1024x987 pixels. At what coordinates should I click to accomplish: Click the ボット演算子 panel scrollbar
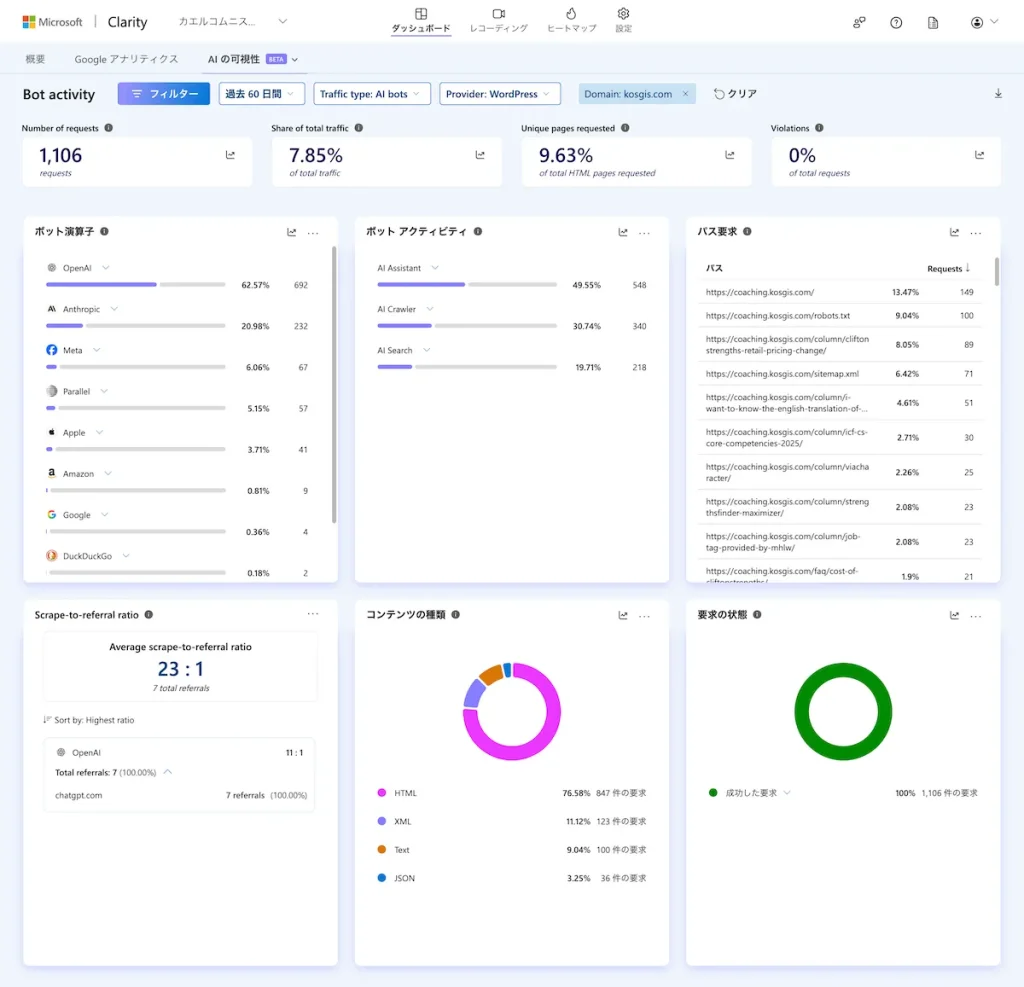pos(334,385)
